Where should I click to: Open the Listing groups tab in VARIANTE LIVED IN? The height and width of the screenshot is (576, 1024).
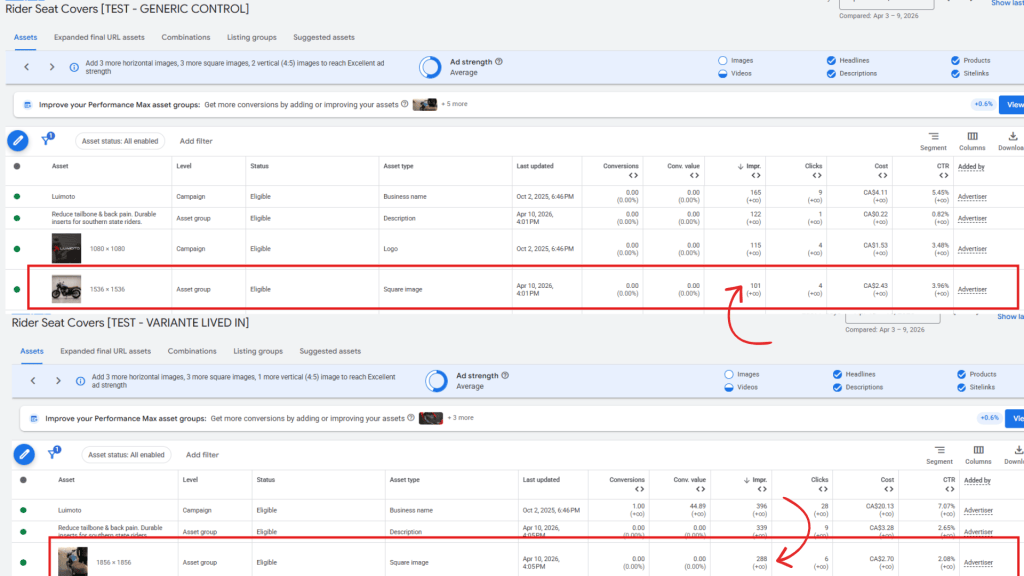(258, 351)
